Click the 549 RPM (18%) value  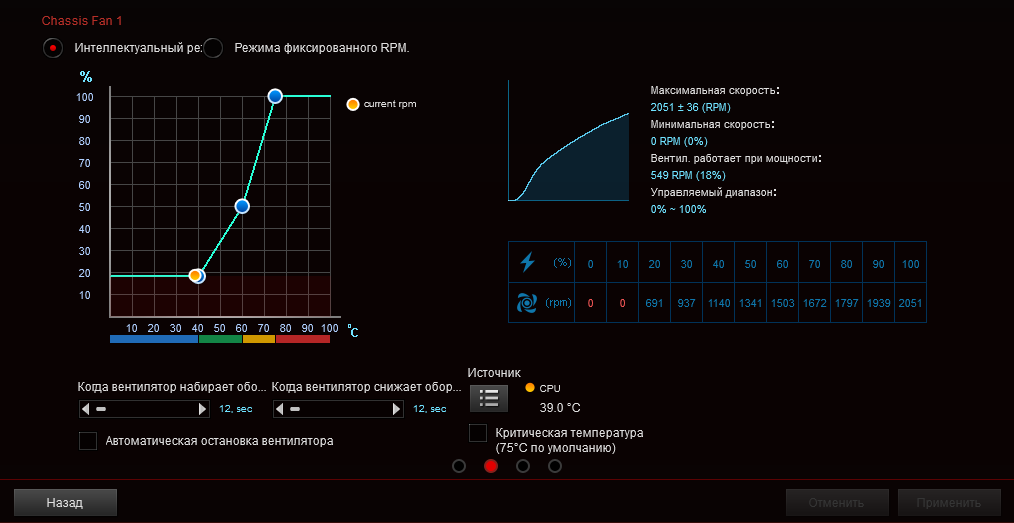688,175
